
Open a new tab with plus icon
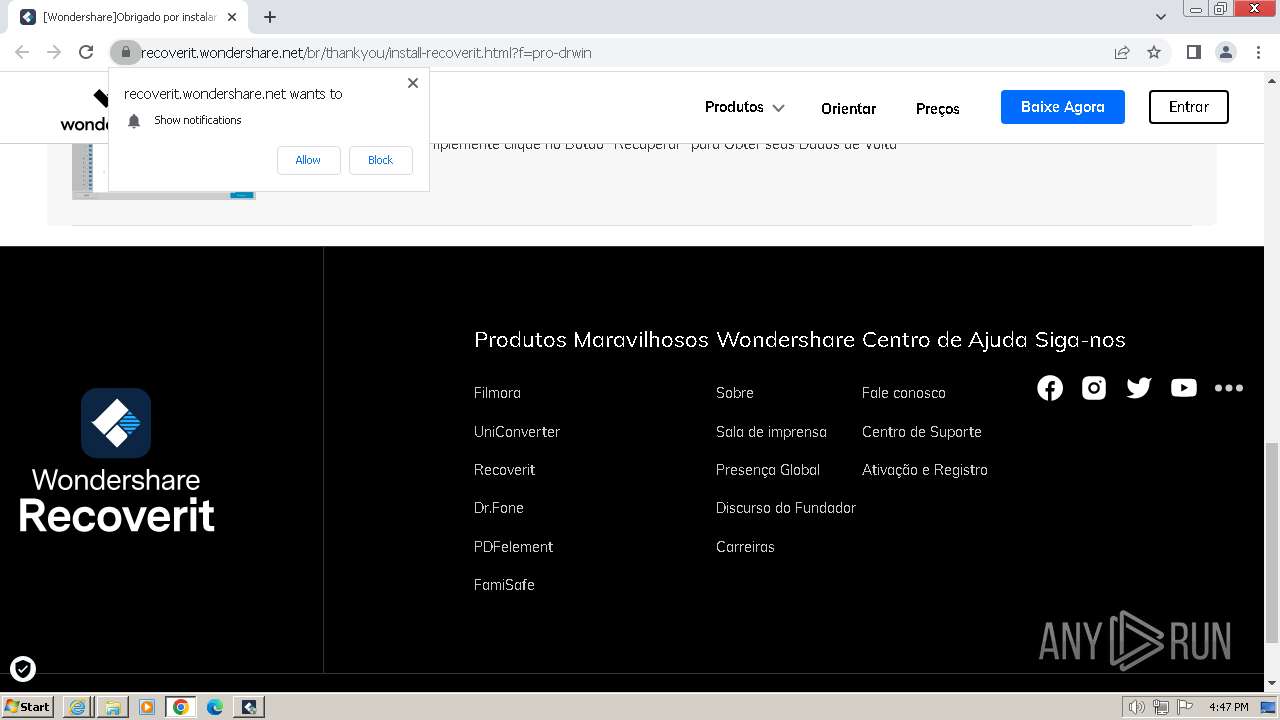270,17
